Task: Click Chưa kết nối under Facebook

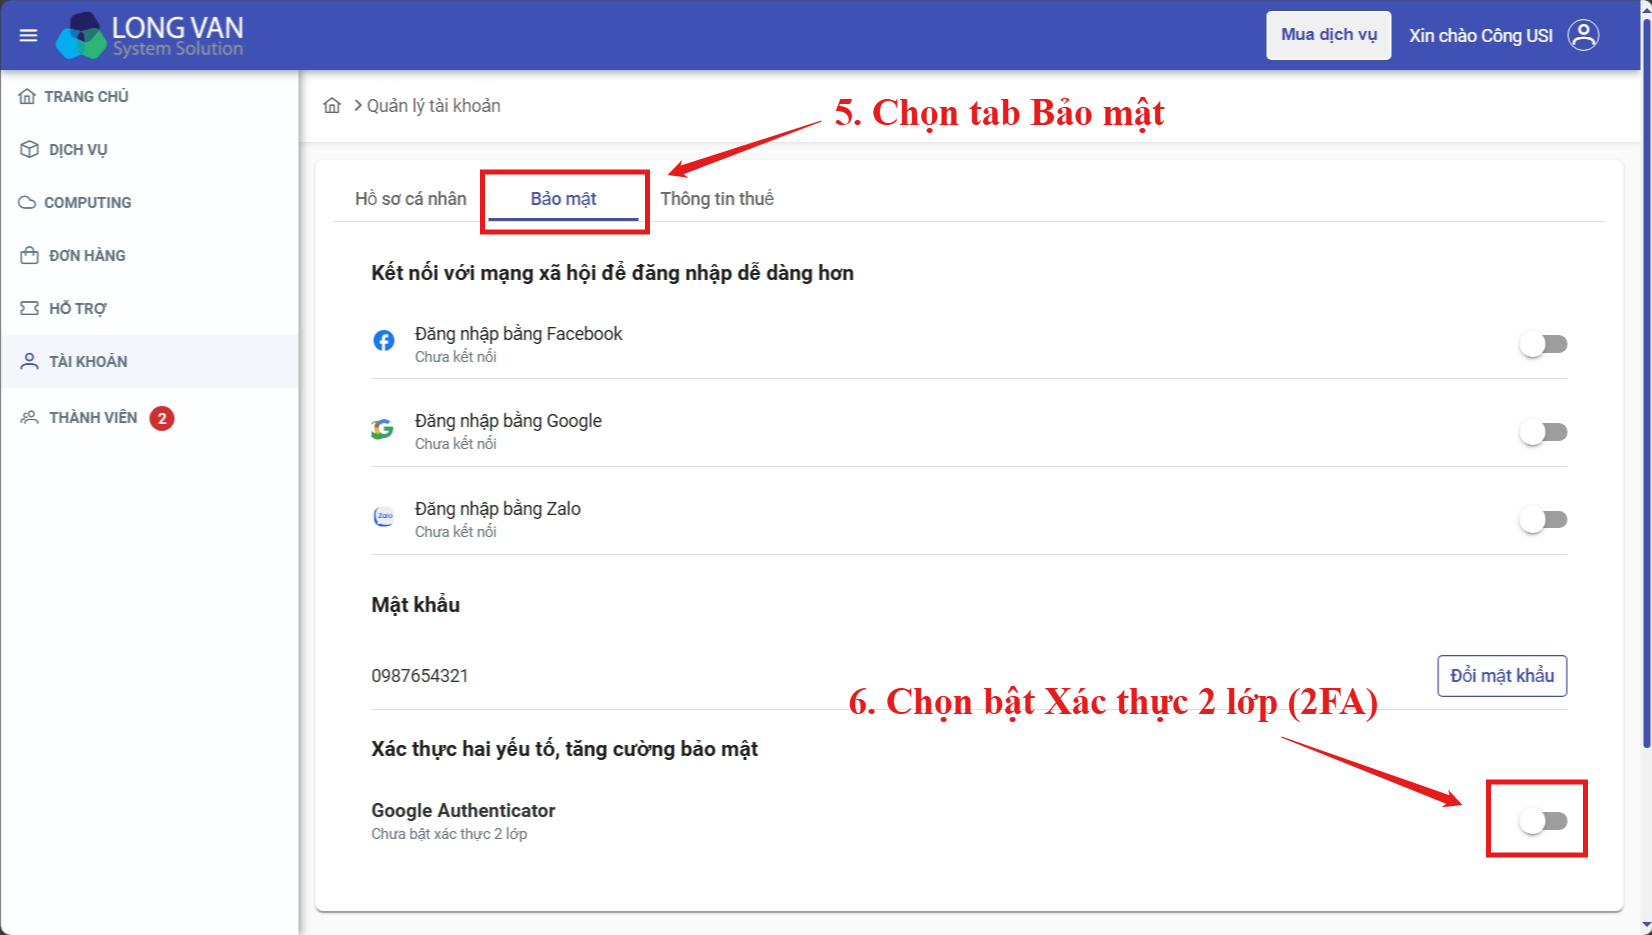Action: click(456, 357)
